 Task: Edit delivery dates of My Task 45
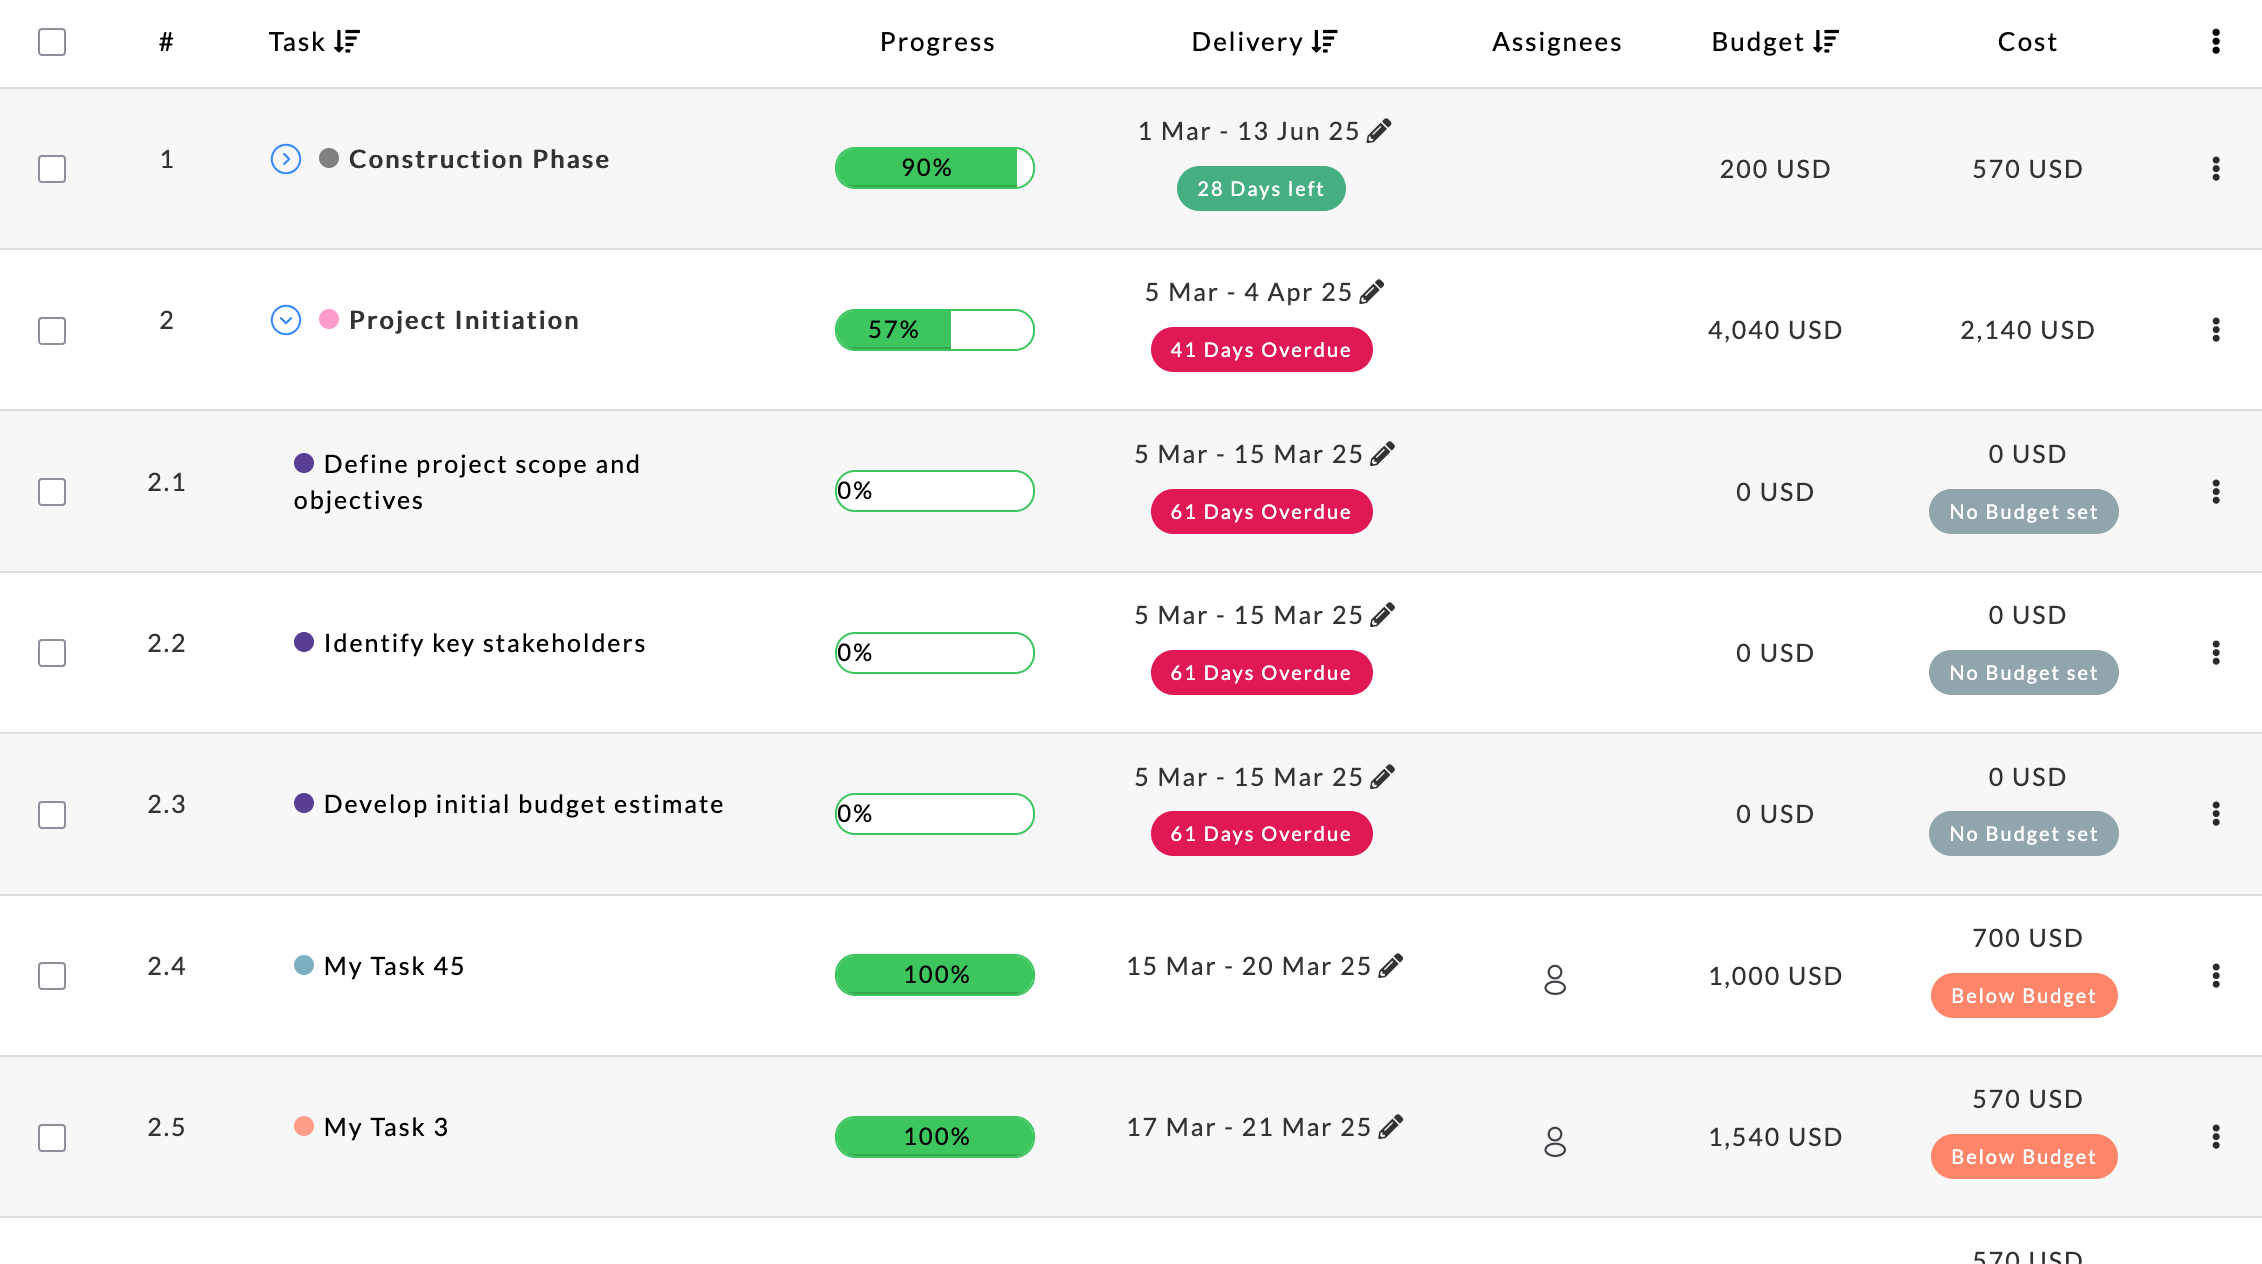(x=1391, y=966)
